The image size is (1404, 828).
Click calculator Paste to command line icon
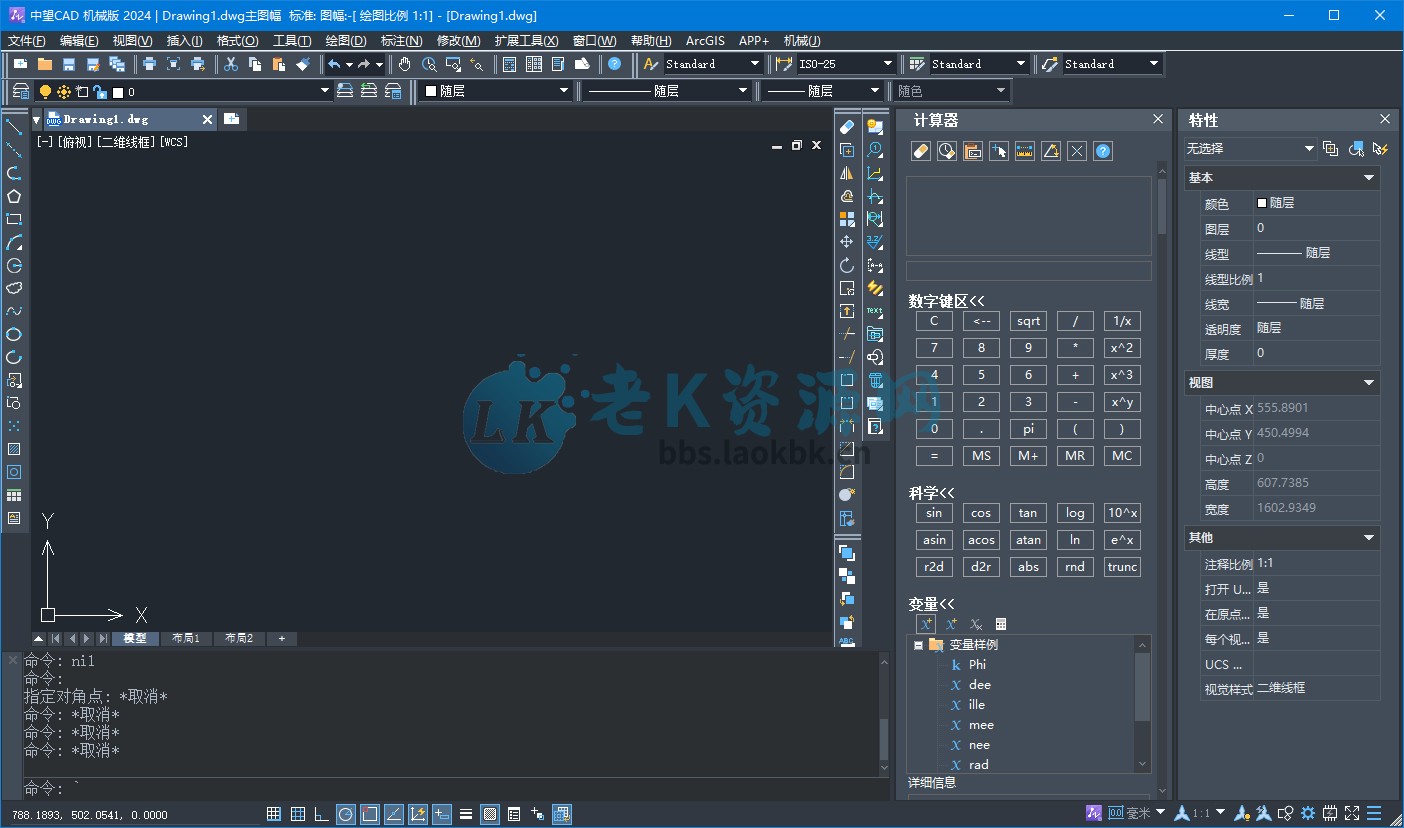coord(973,151)
